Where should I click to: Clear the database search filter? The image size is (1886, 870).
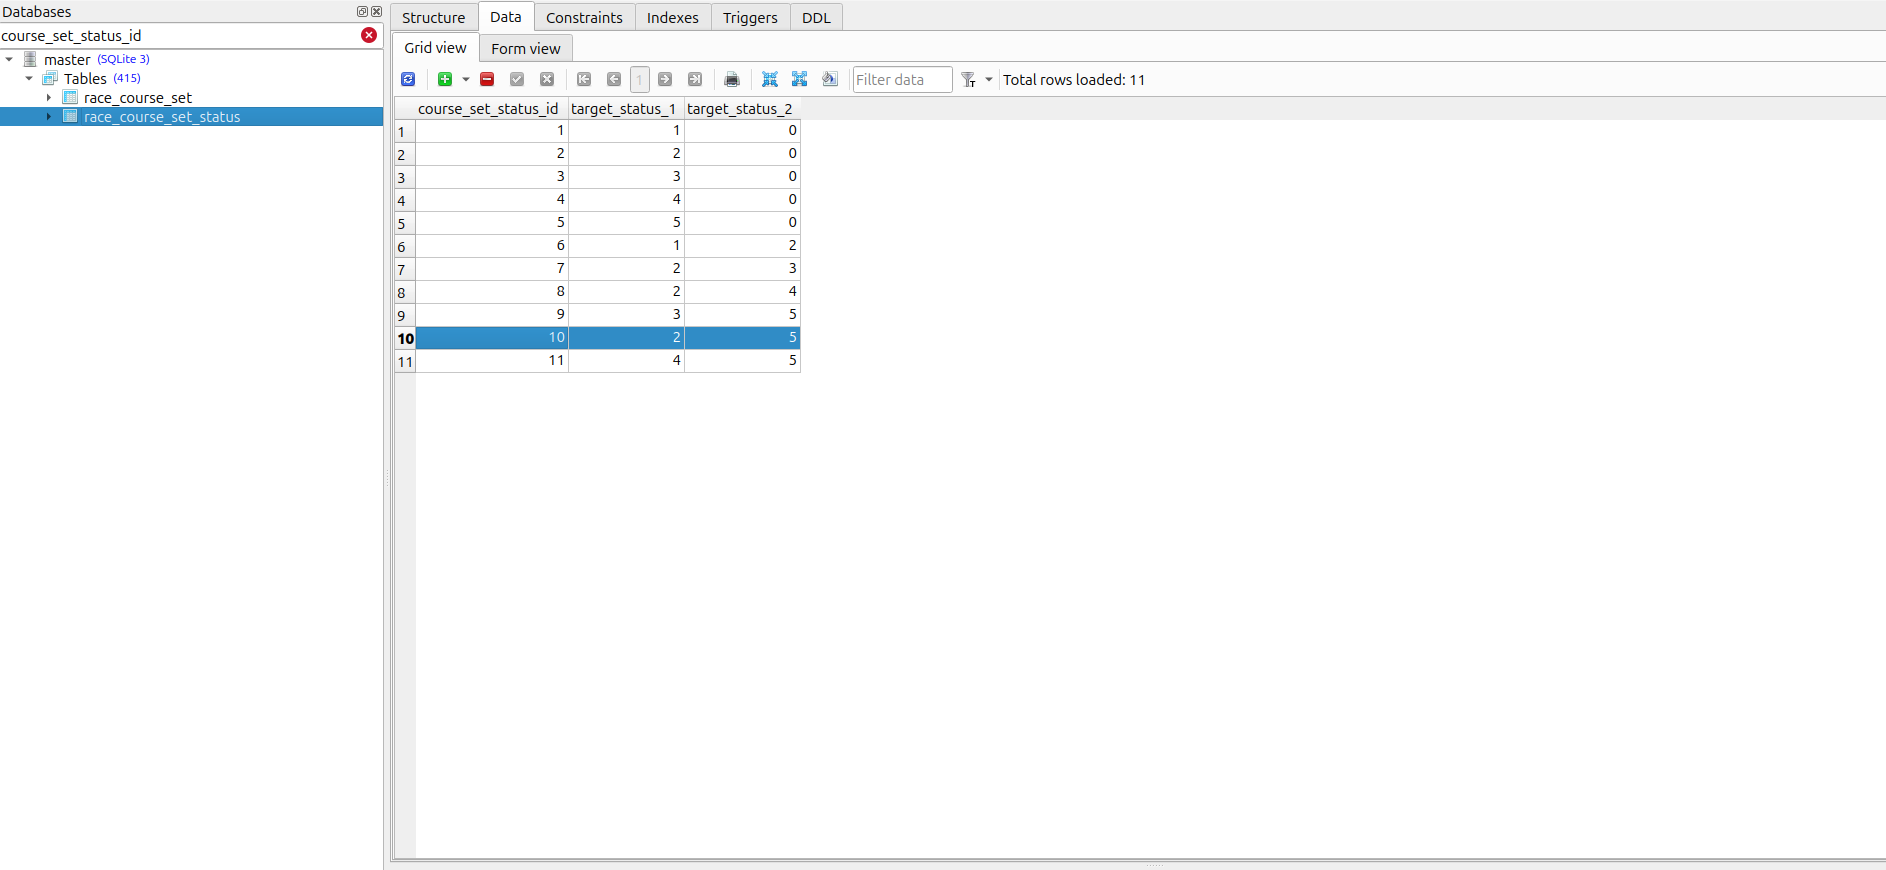[369, 35]
